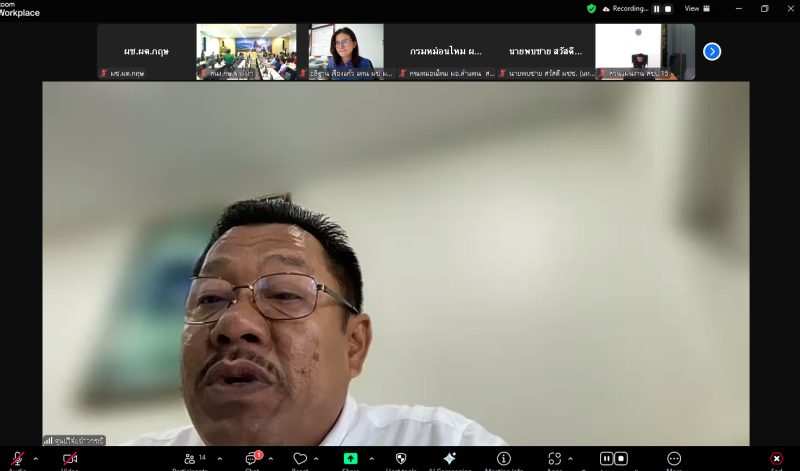Open the AI Companion sparkle icon
Viewport: 800px width, 471px height.
pos(449,459)
